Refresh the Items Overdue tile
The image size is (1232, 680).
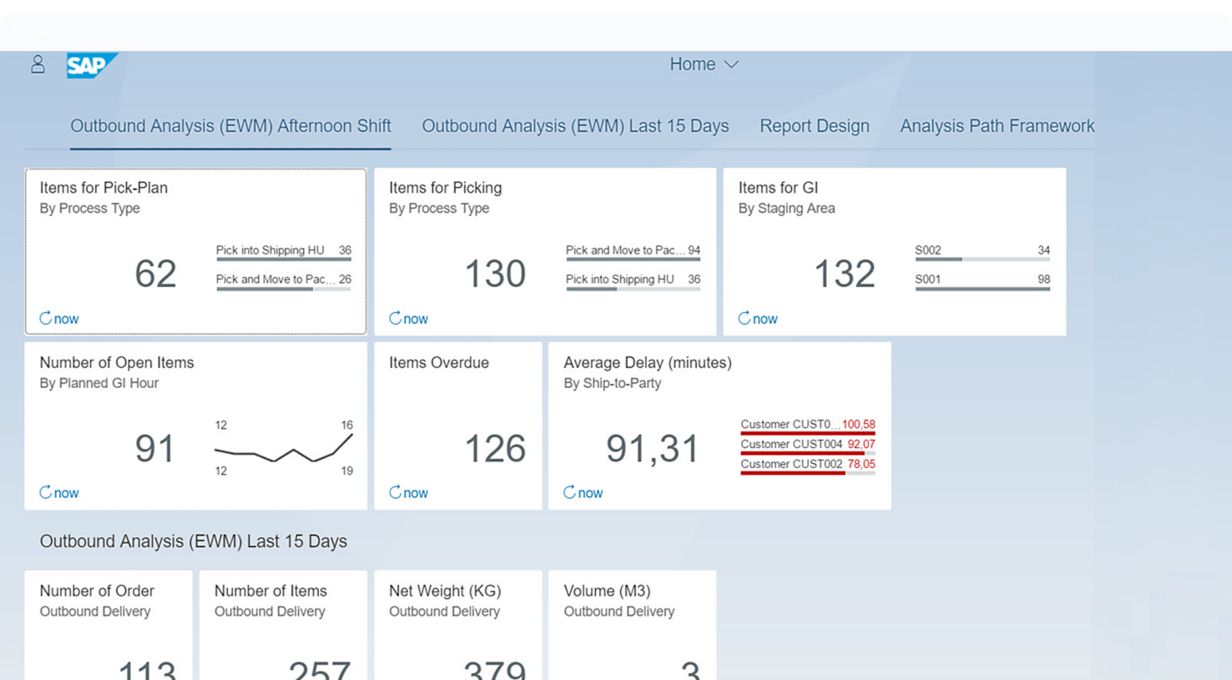(408, 493)
